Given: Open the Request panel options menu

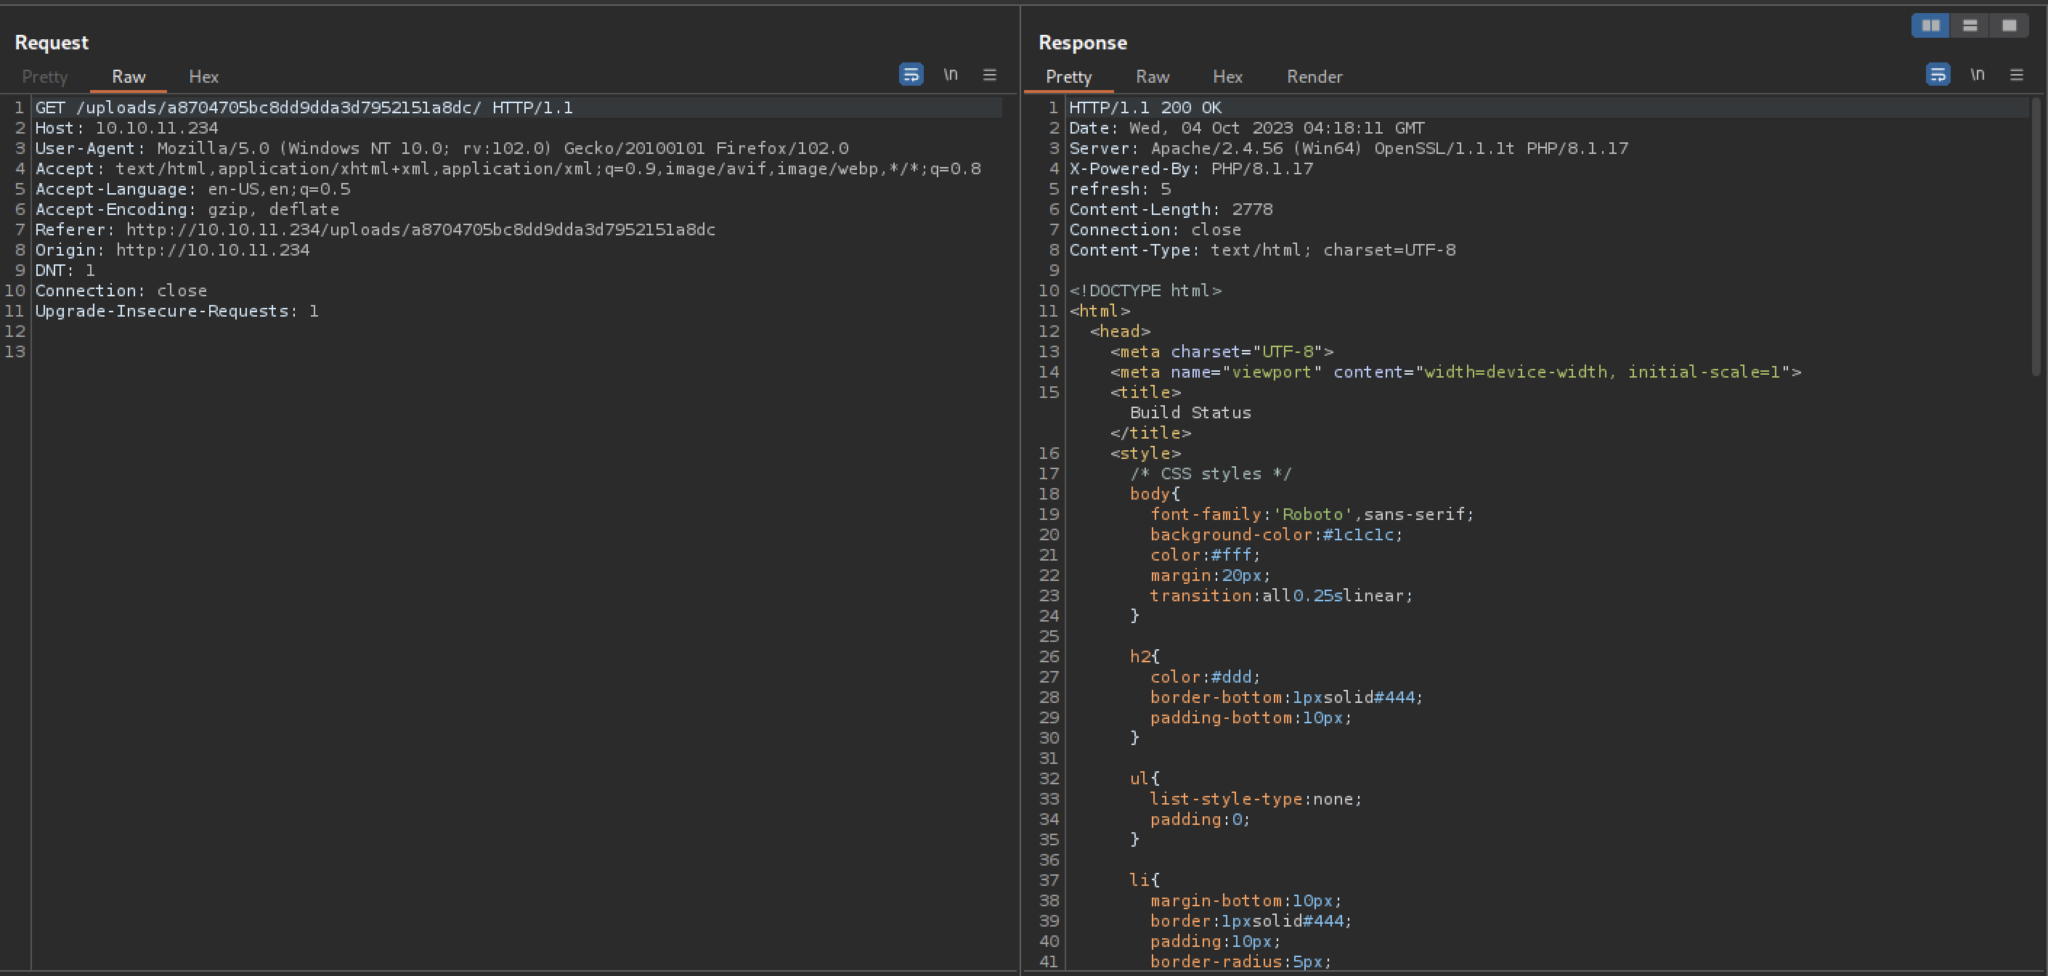Looking at the screenshot, I should click(x=990, y=75).
